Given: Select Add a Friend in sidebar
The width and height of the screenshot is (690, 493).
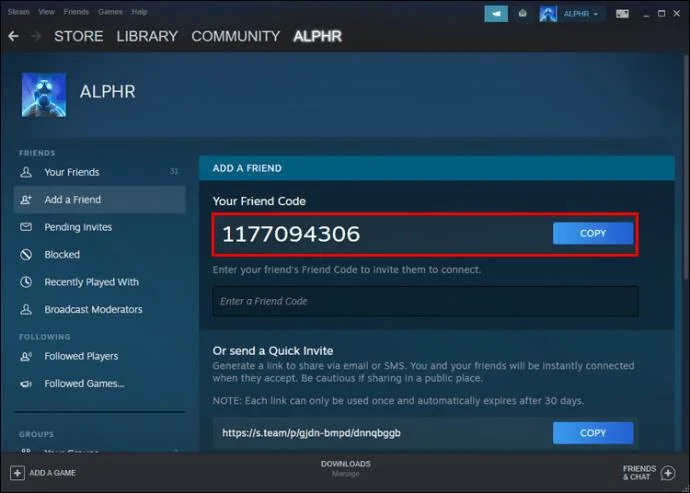Looking at the screenshot, I should (99, 200).
